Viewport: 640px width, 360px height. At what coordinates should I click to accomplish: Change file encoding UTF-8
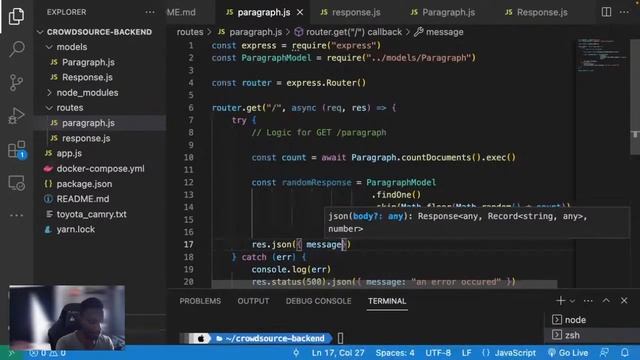[438, 353]
